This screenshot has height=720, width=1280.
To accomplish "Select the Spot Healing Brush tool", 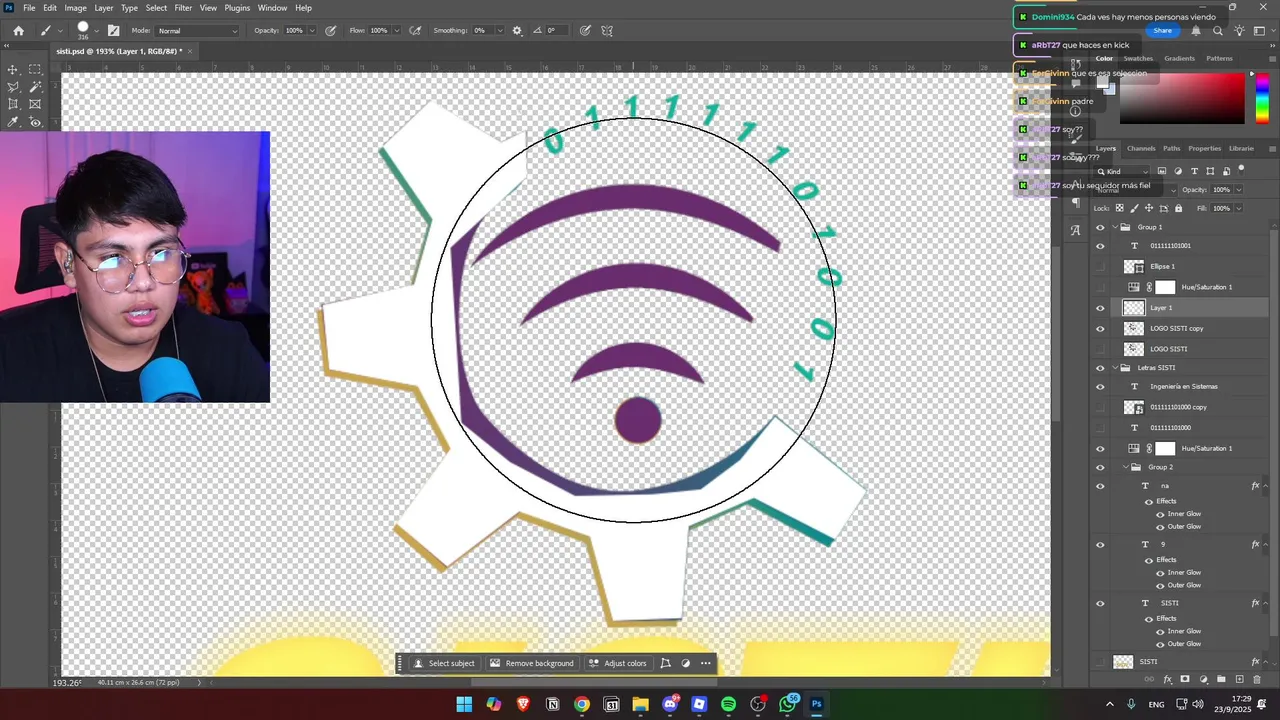I will (x=35, y=122).
